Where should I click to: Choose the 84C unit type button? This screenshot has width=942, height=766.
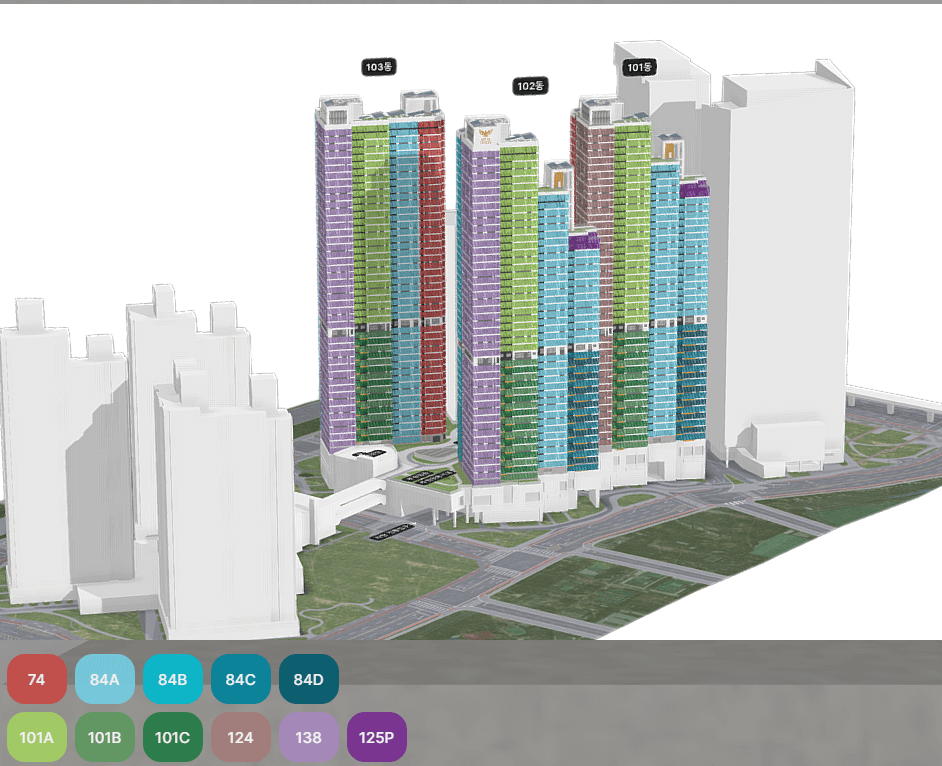pyautogui.click(x=240, y=679)
